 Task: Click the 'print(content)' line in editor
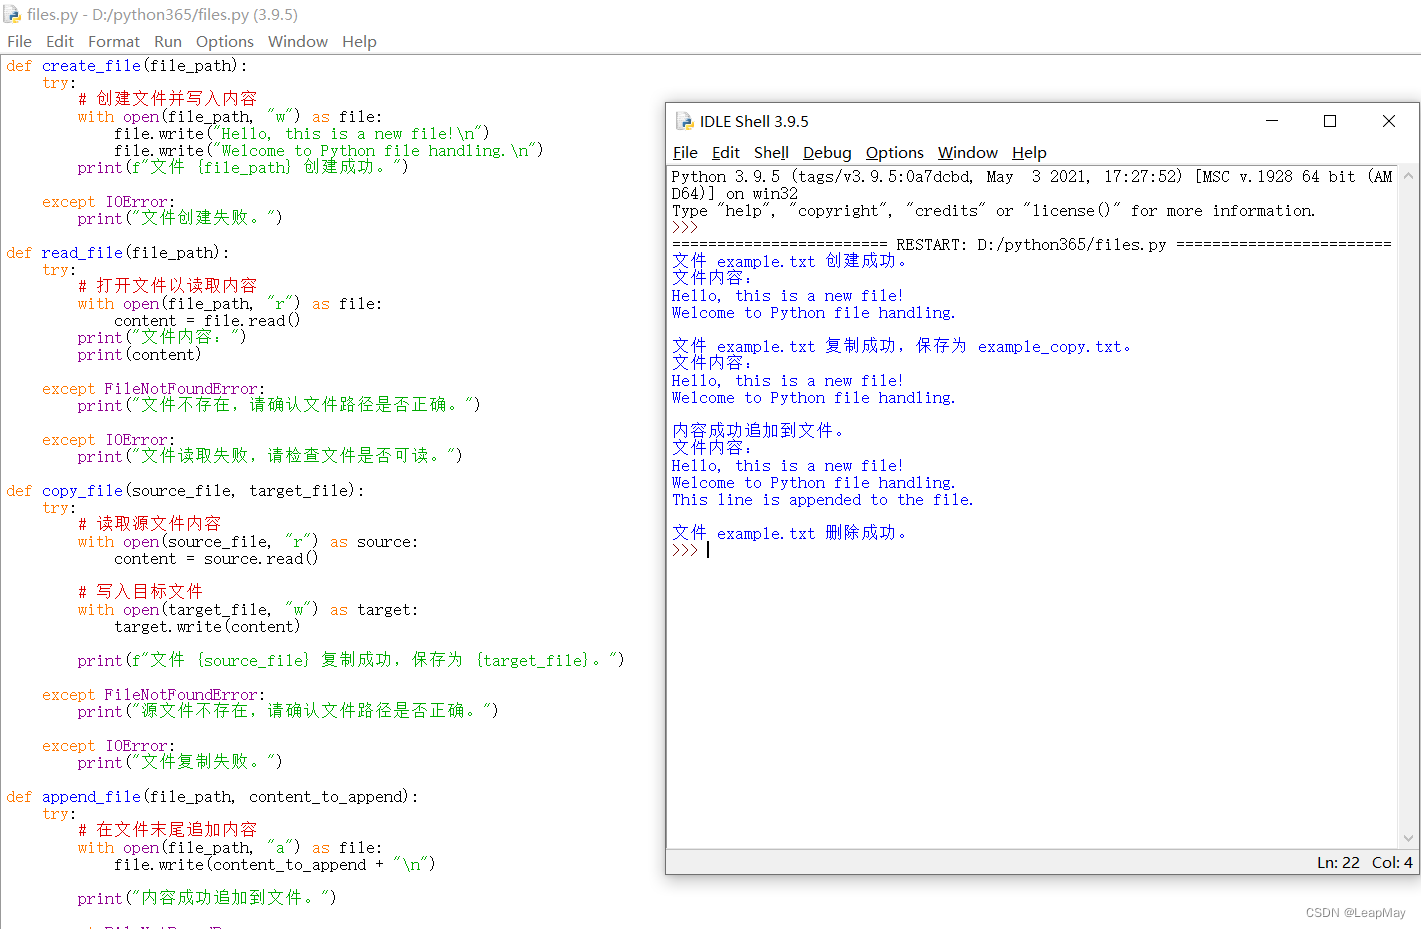[139, 355]
